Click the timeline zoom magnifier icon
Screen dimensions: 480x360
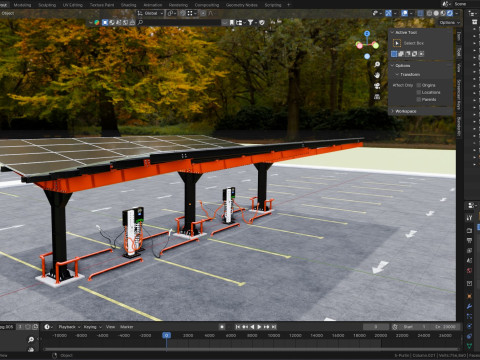point(31,339)
